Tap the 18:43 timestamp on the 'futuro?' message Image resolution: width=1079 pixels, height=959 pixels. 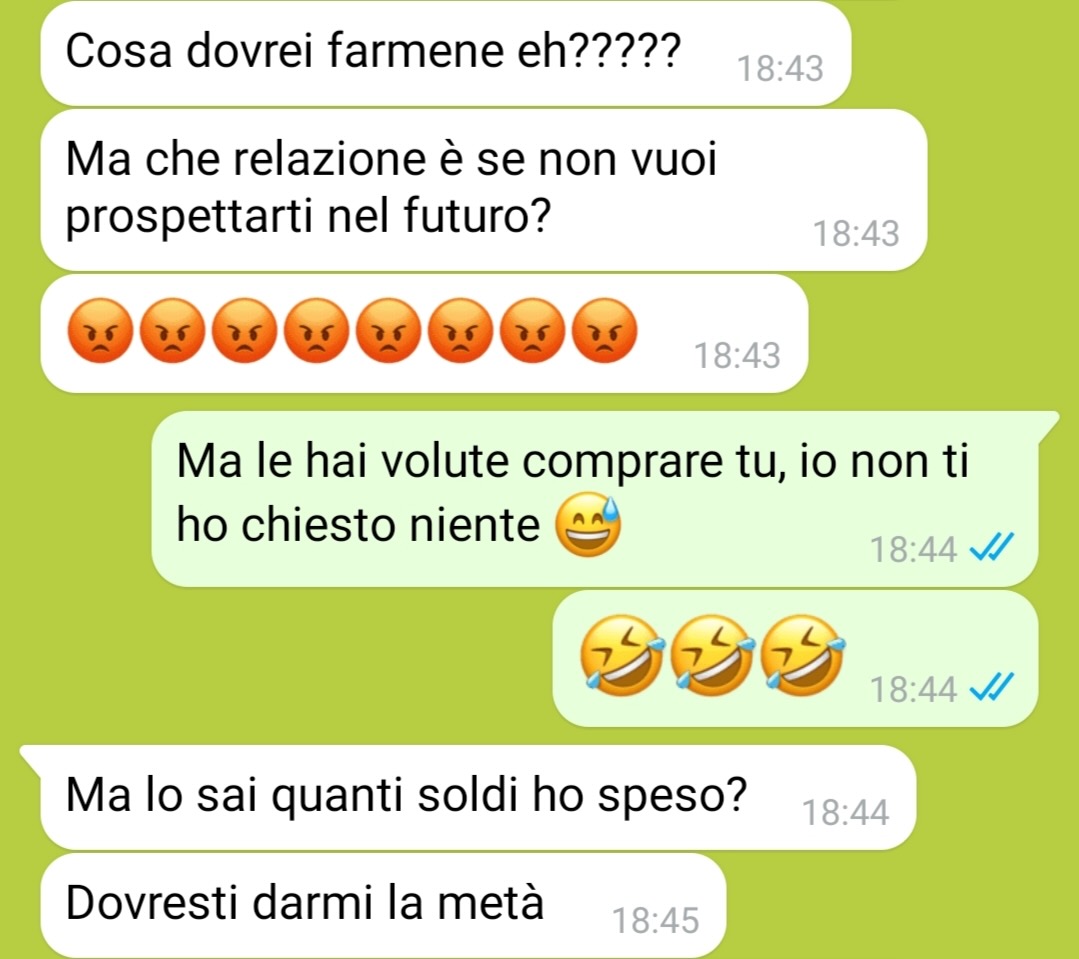coord(857,234)
